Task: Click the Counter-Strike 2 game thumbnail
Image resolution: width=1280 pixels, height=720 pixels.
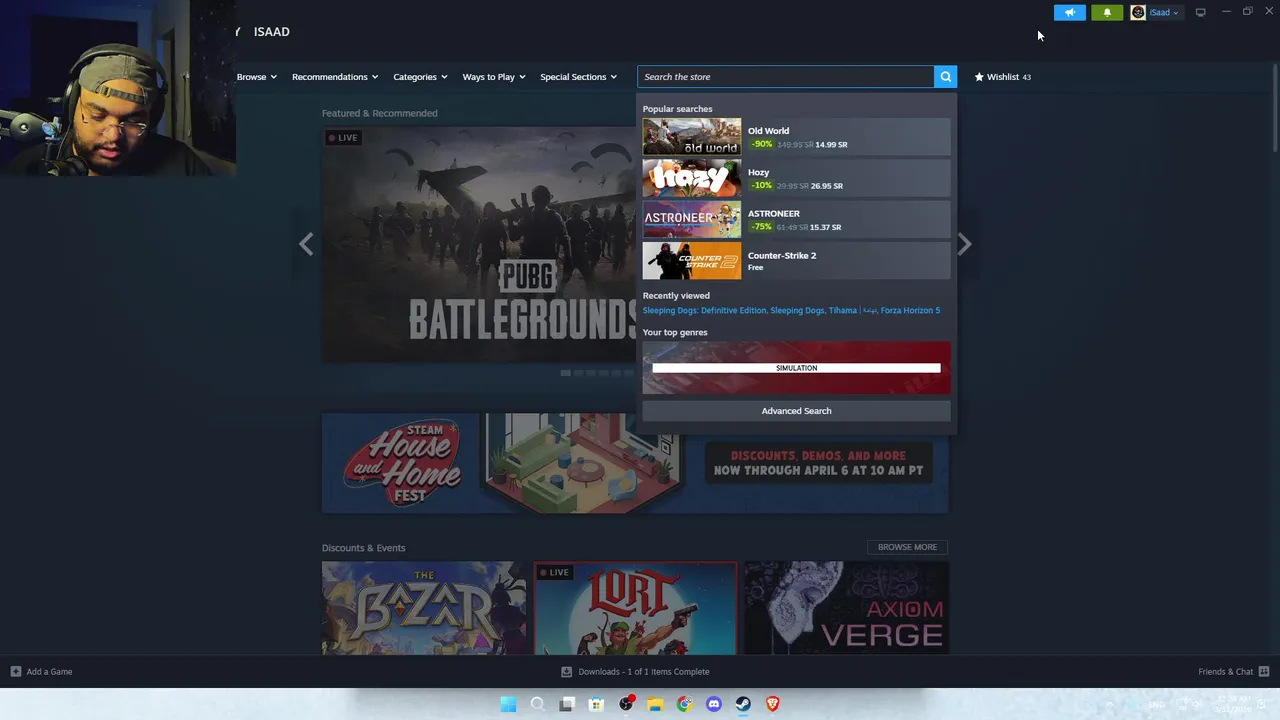Action: pyautogui.click(x=692, y=261)
